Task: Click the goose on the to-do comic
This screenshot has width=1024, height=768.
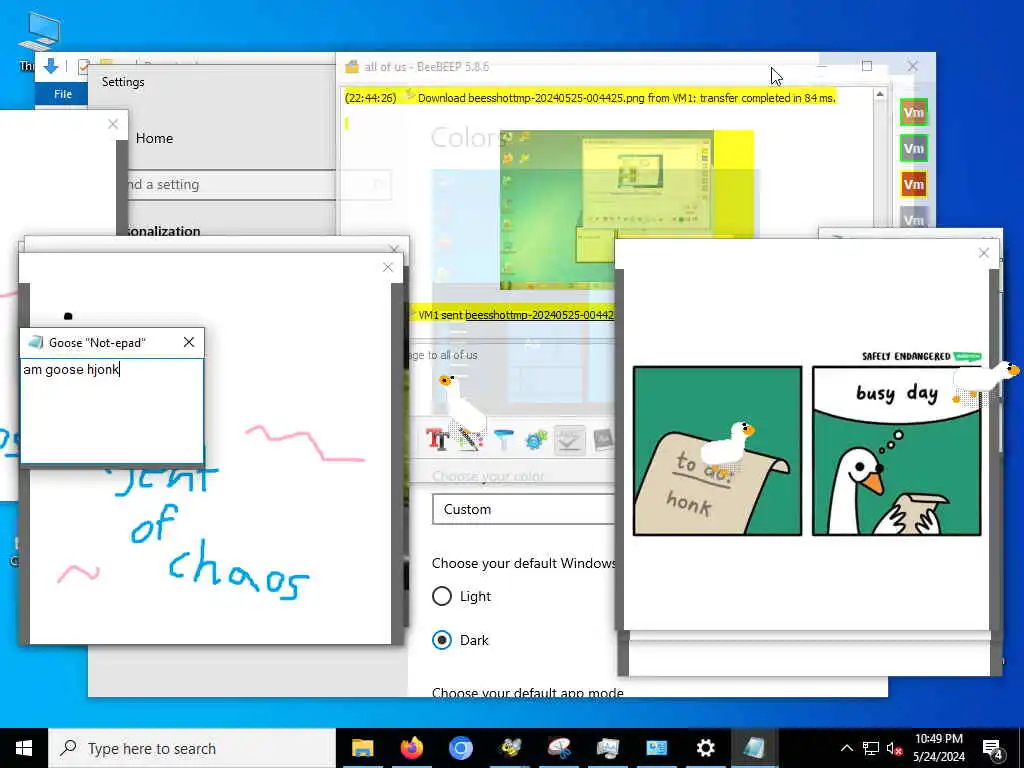Action: tap(728, 447)
